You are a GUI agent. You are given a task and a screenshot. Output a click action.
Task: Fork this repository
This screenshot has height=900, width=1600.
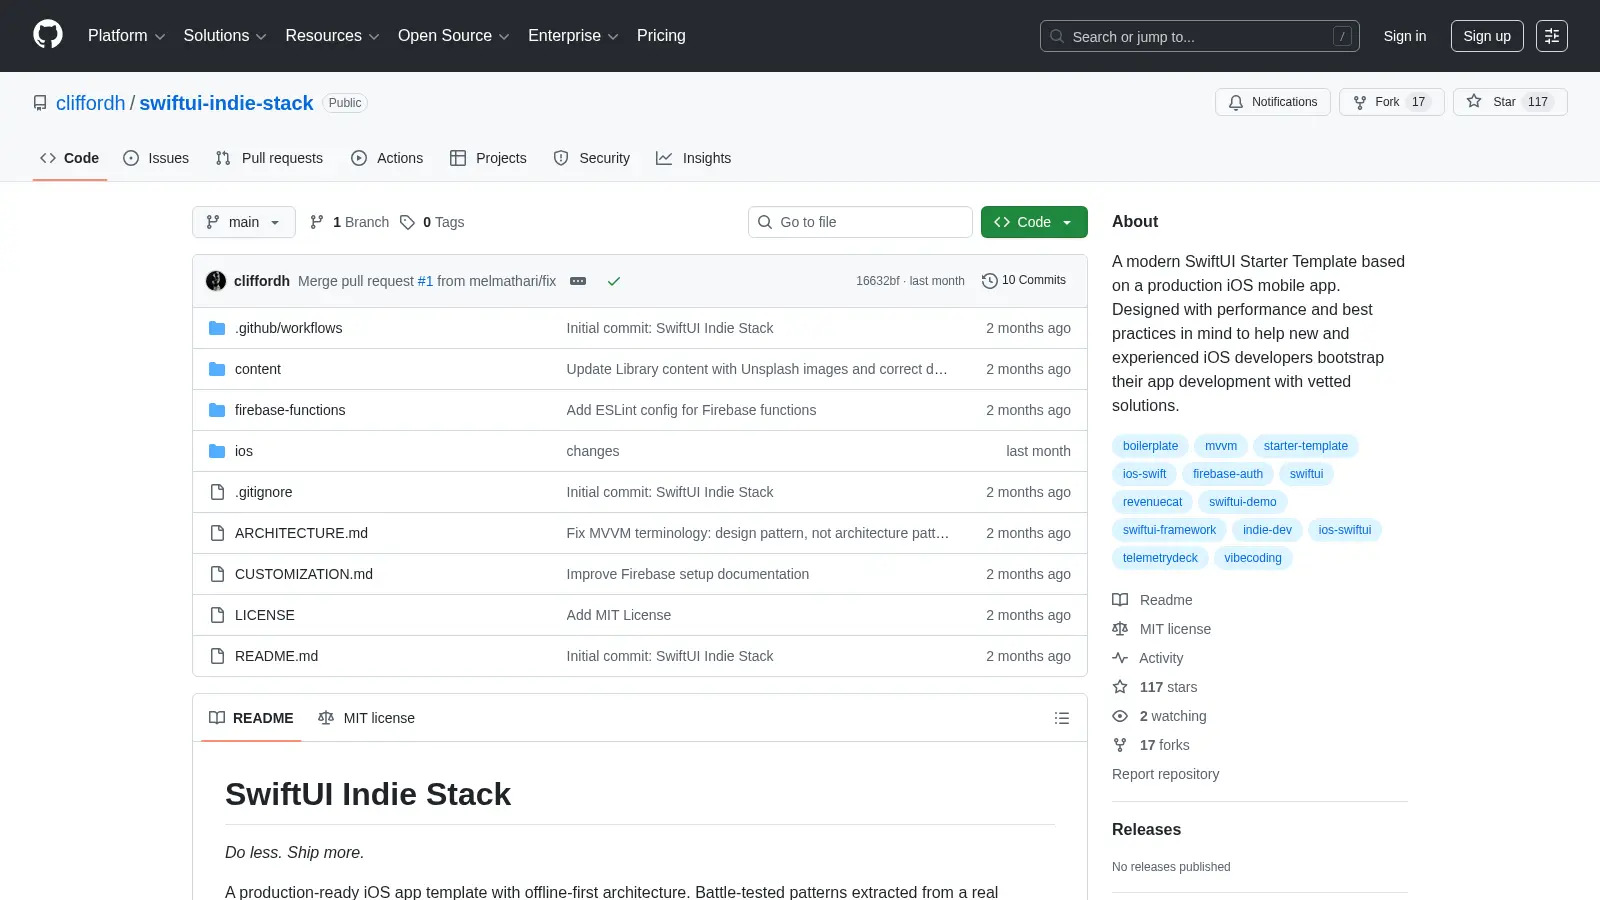tap(1391, 102)
